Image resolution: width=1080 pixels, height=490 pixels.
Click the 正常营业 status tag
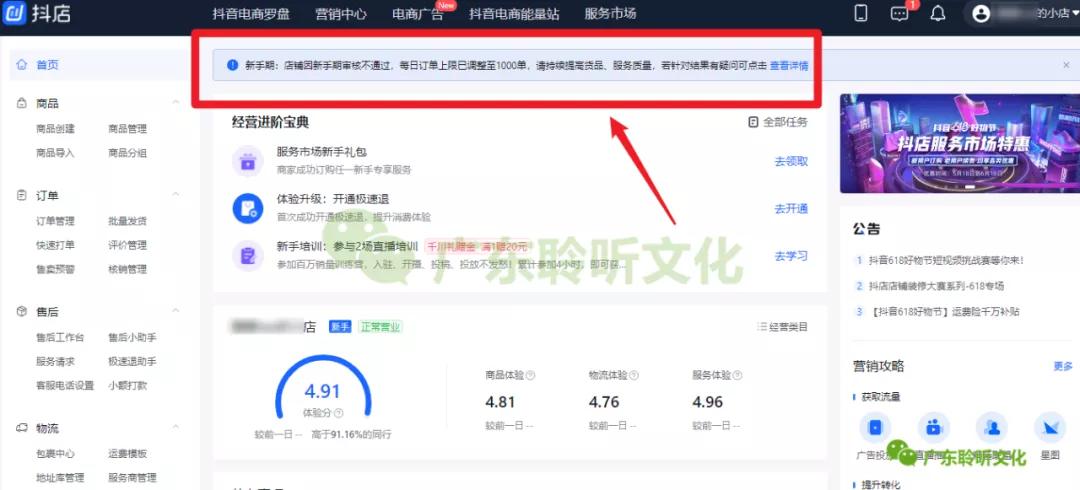coord(380,327)
